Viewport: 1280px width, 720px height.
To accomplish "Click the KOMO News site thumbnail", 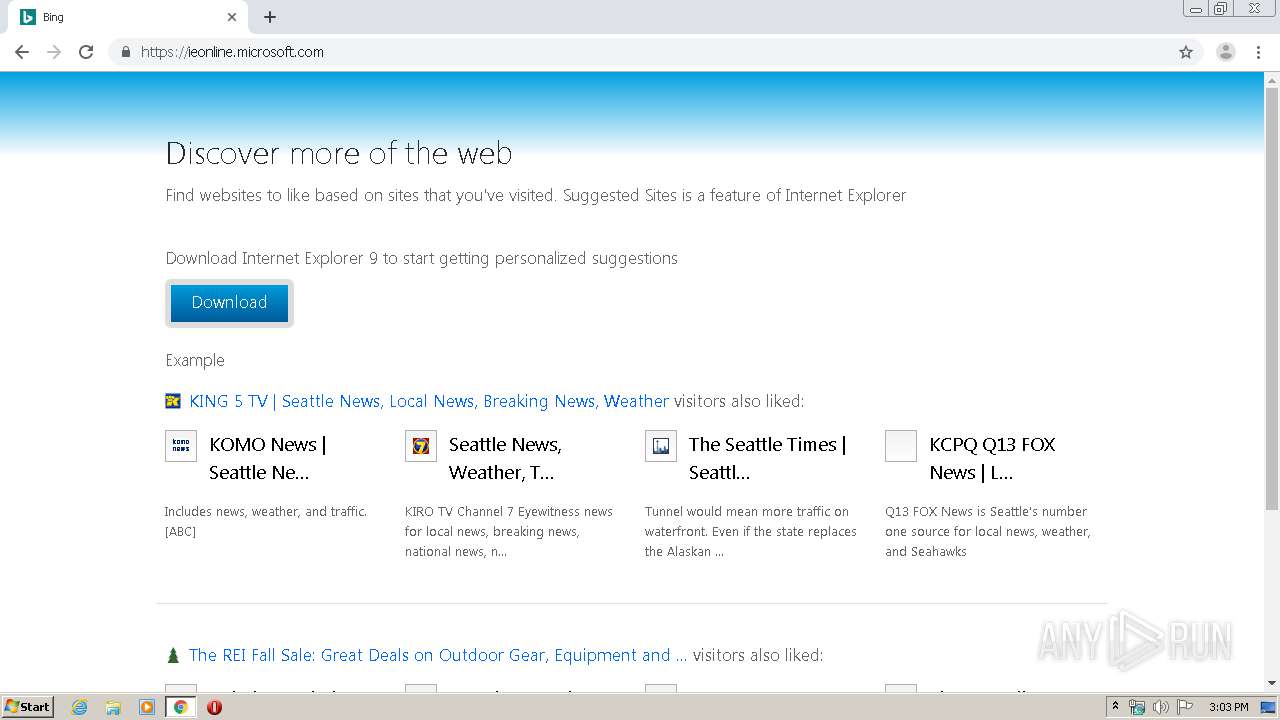I will tap(181, 445).
